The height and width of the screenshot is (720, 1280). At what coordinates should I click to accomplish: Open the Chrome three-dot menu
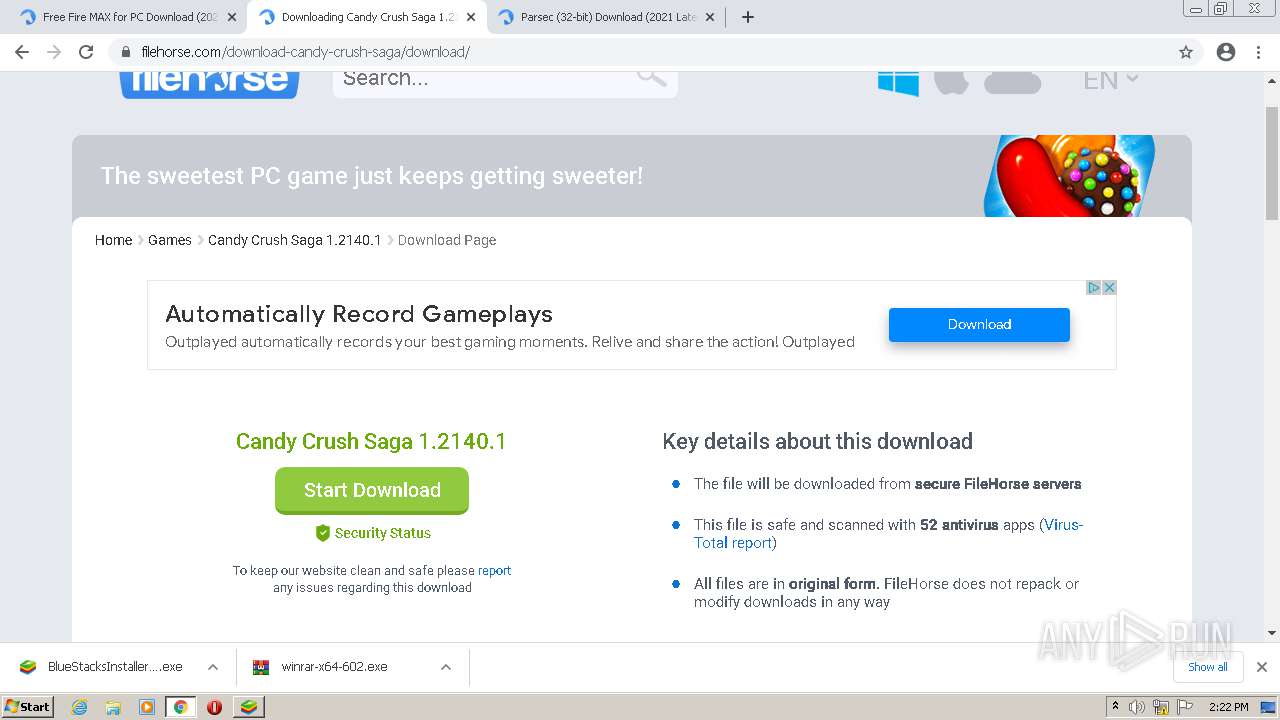[x=1260, y=52]
